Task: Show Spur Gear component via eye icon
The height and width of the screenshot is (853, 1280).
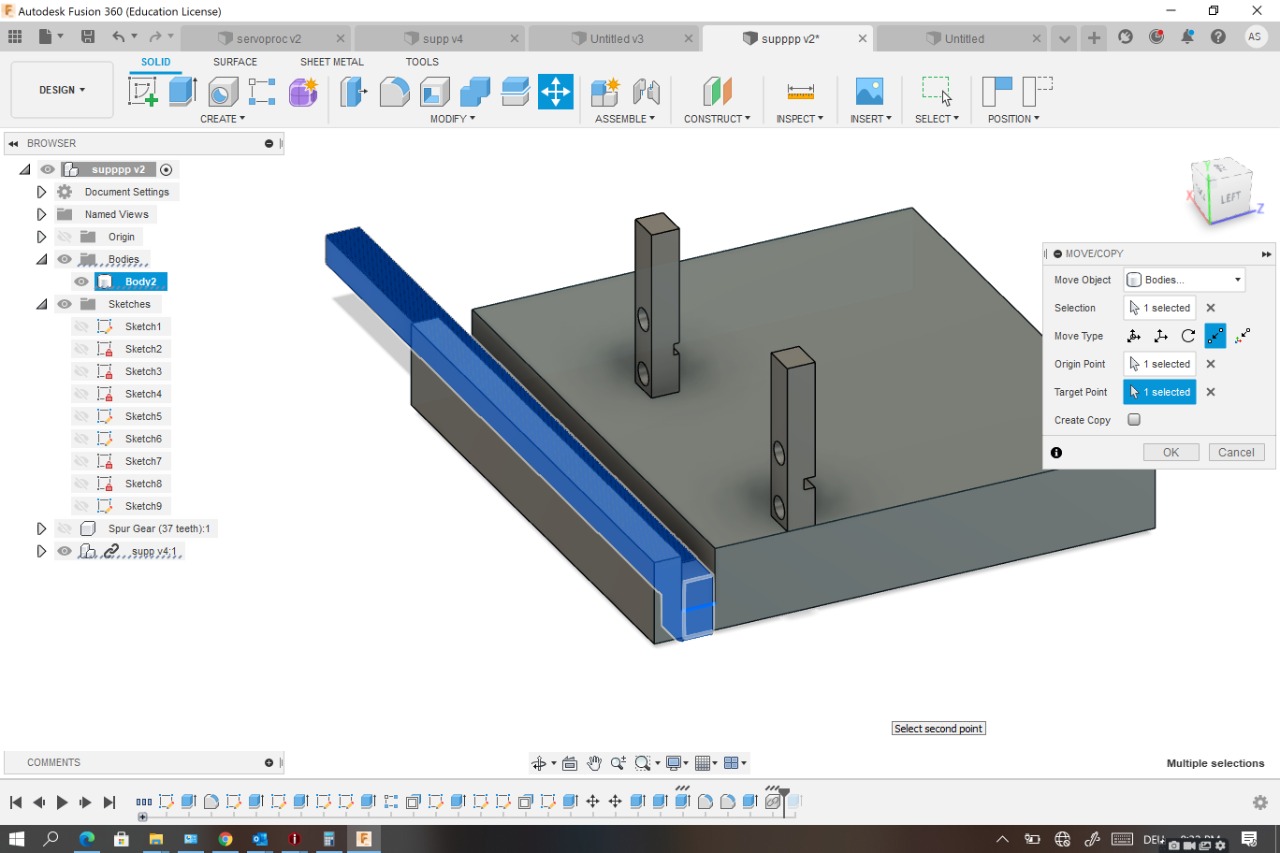Action: [65, 528]
